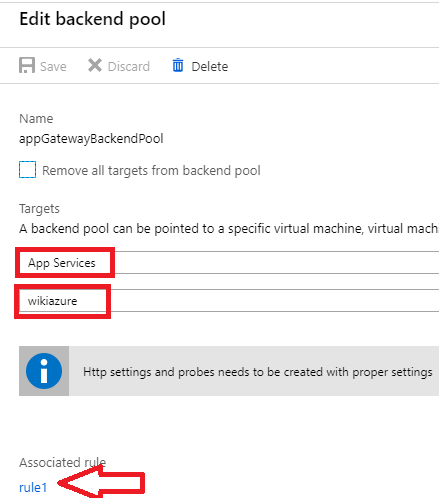The height and width of the screenshot is (498, 439).
Task: Click the blue Delete trash can icon
Action: [x=178, y=65]
